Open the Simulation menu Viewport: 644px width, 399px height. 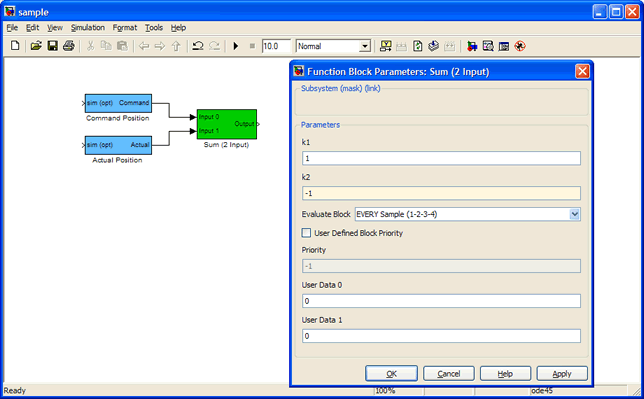(87, 28)
